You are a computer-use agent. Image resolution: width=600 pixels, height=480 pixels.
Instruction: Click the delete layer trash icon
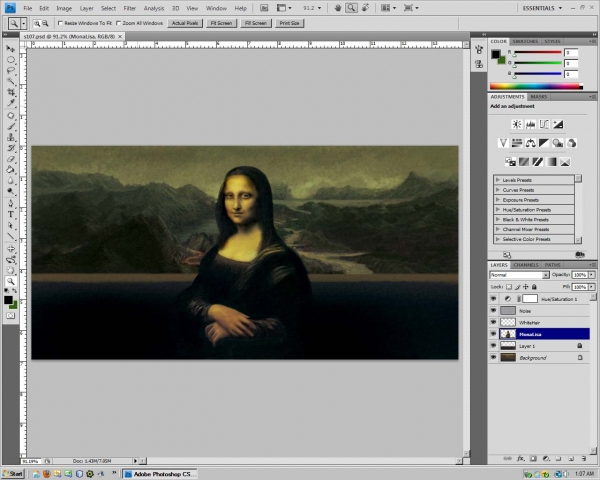point(584,458)
